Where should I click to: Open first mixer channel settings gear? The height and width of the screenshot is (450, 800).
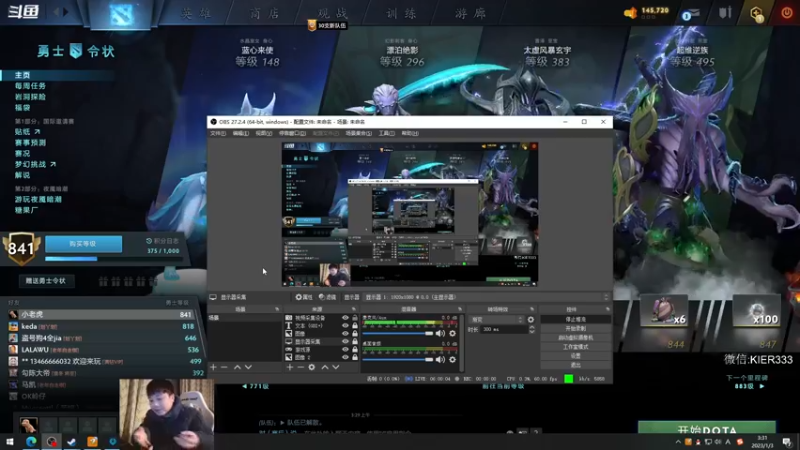tap(453, 333)
